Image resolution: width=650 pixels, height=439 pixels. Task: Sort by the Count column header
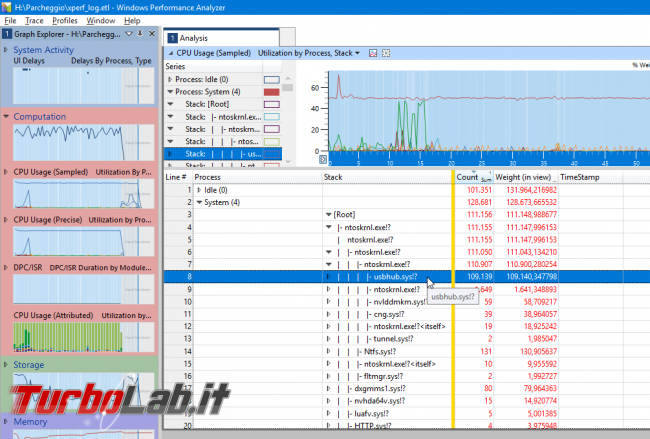[x=474, y=177]
